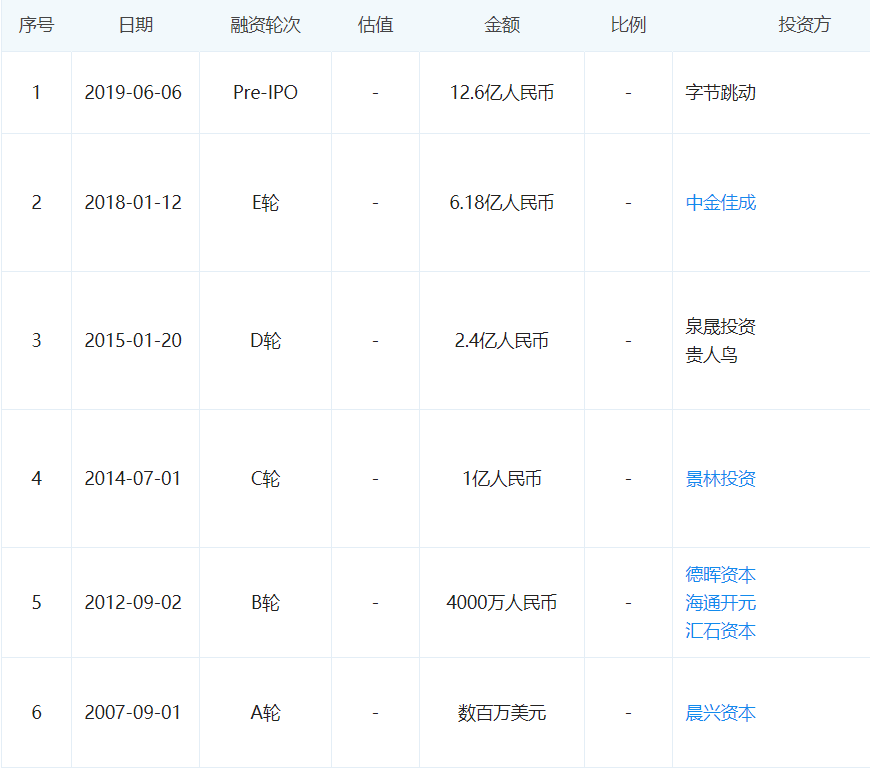The width and height of the screenshot is (870, 769).
Task: Select the amount 数百万美元
Action: click(x=502, y=712)
